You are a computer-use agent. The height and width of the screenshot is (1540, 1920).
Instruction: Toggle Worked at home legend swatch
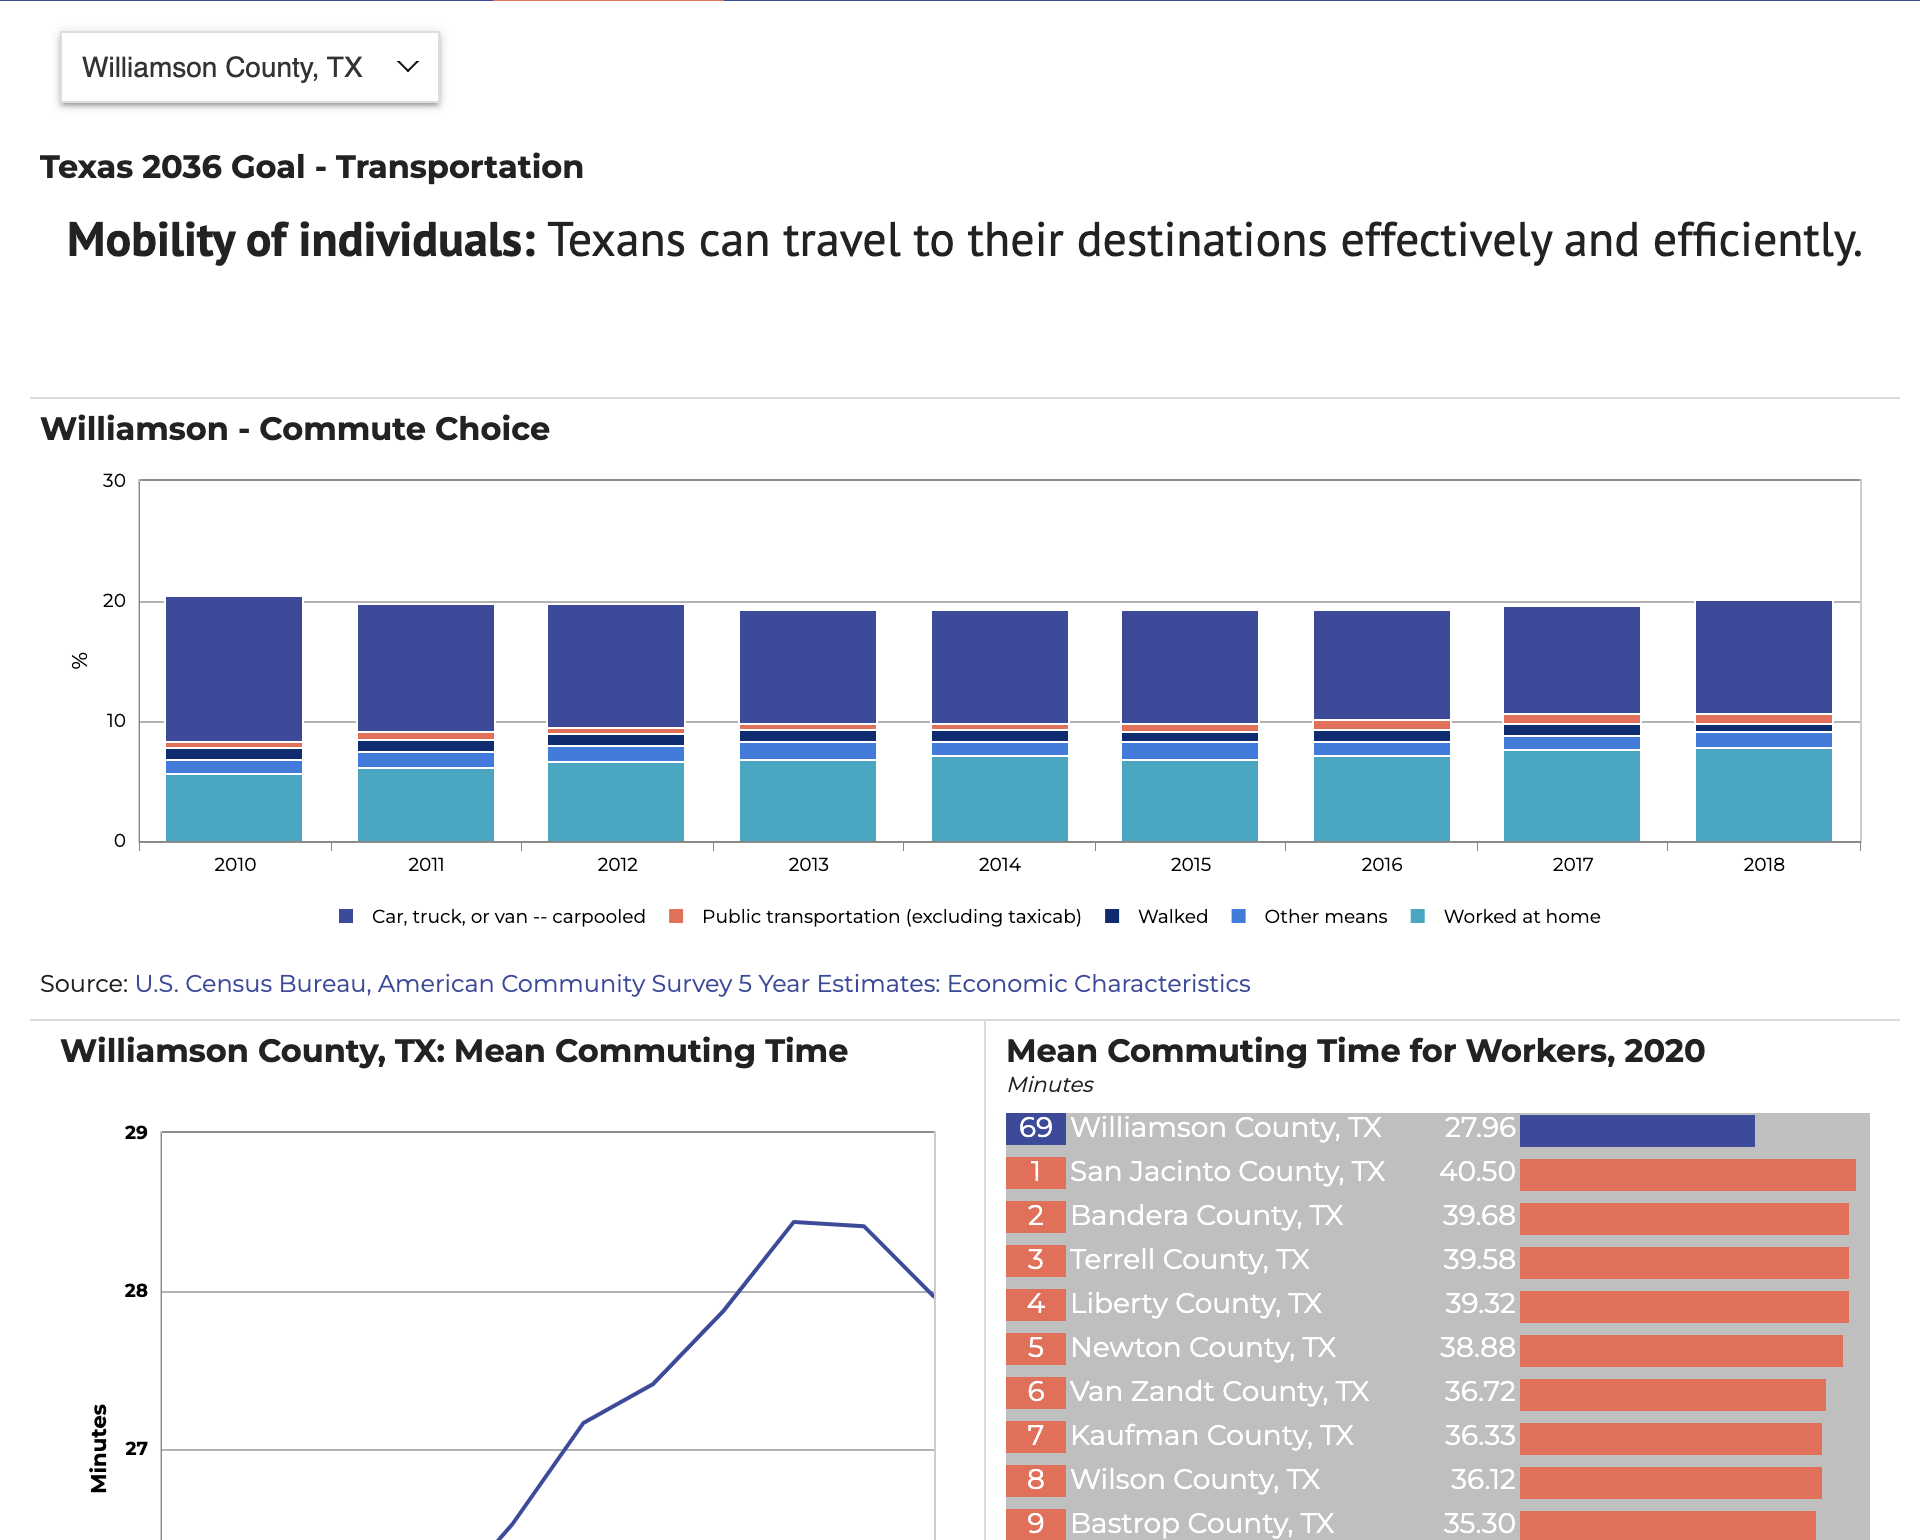pos(1417,916)
